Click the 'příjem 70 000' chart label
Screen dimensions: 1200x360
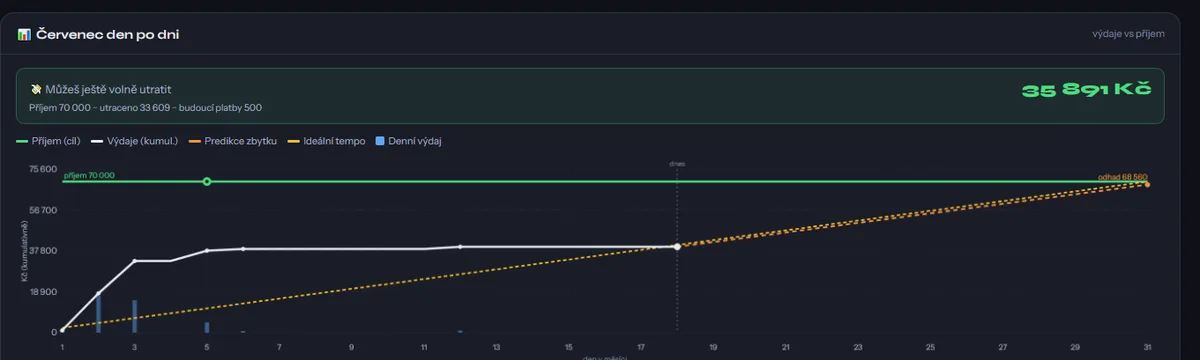[89, 175]
